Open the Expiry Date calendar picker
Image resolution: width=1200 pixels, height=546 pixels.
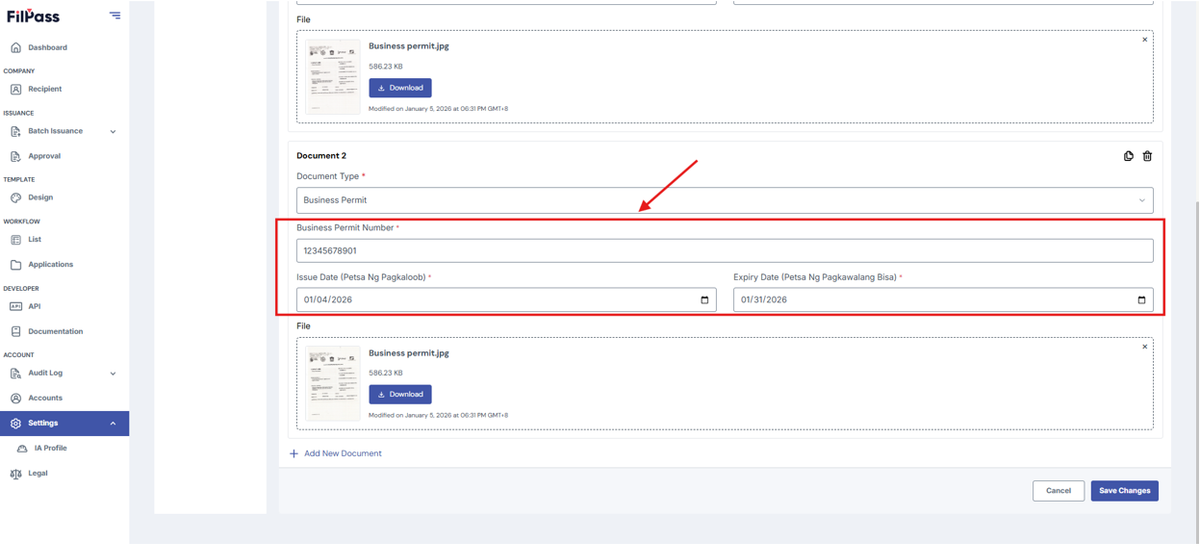pyautogui.click(x=1142, y=300)
